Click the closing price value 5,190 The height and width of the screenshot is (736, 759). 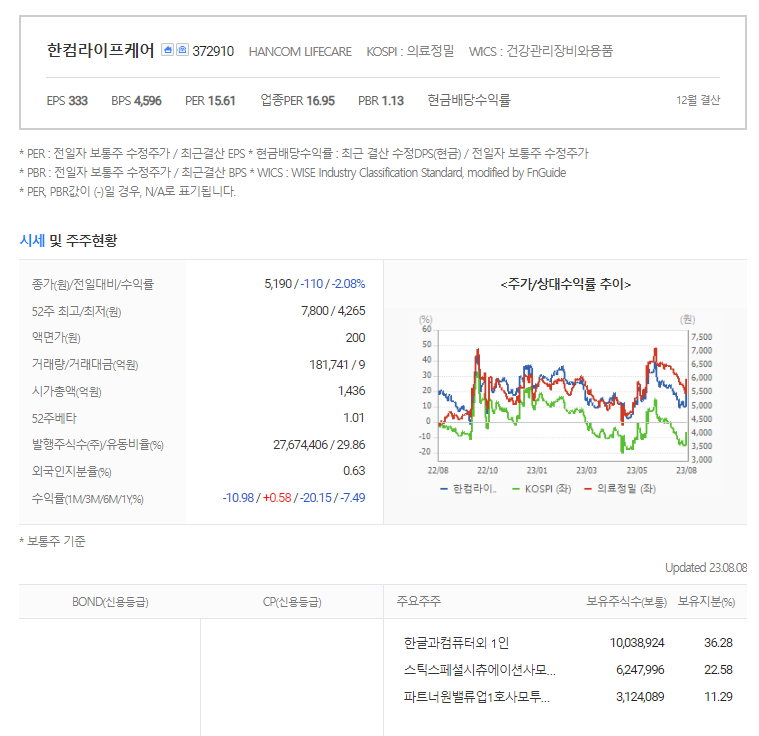[x=278, y=284]
